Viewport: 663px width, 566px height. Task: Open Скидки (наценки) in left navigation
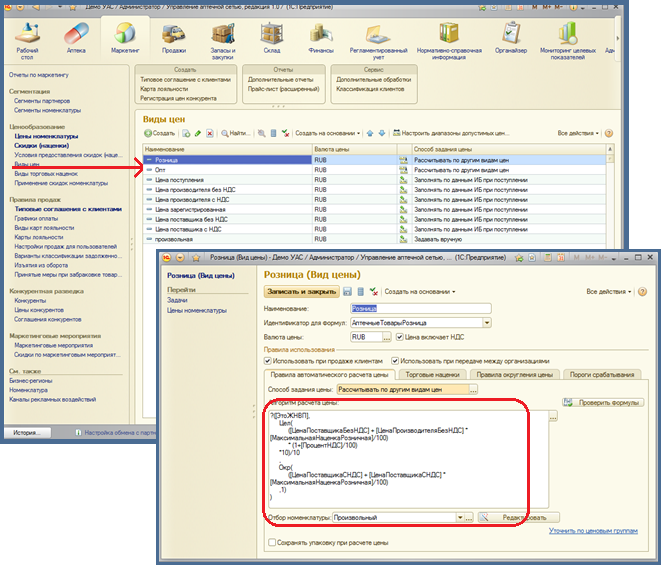pos(42,145)
